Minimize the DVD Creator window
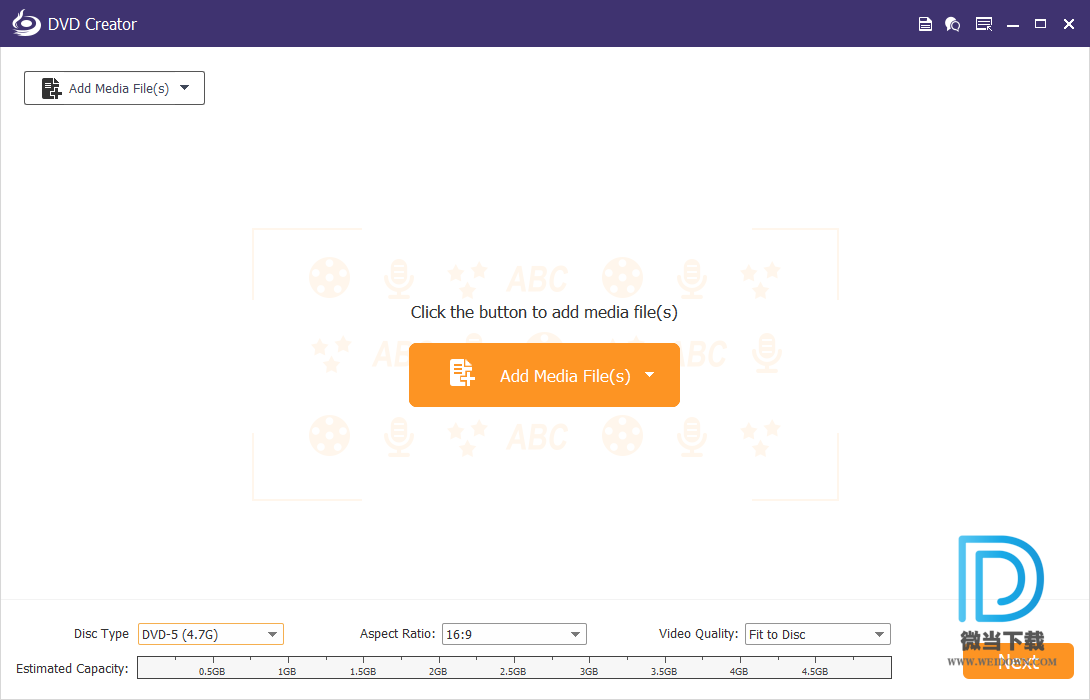Screen dimensions: 1090x700 tap(1013, 24)
